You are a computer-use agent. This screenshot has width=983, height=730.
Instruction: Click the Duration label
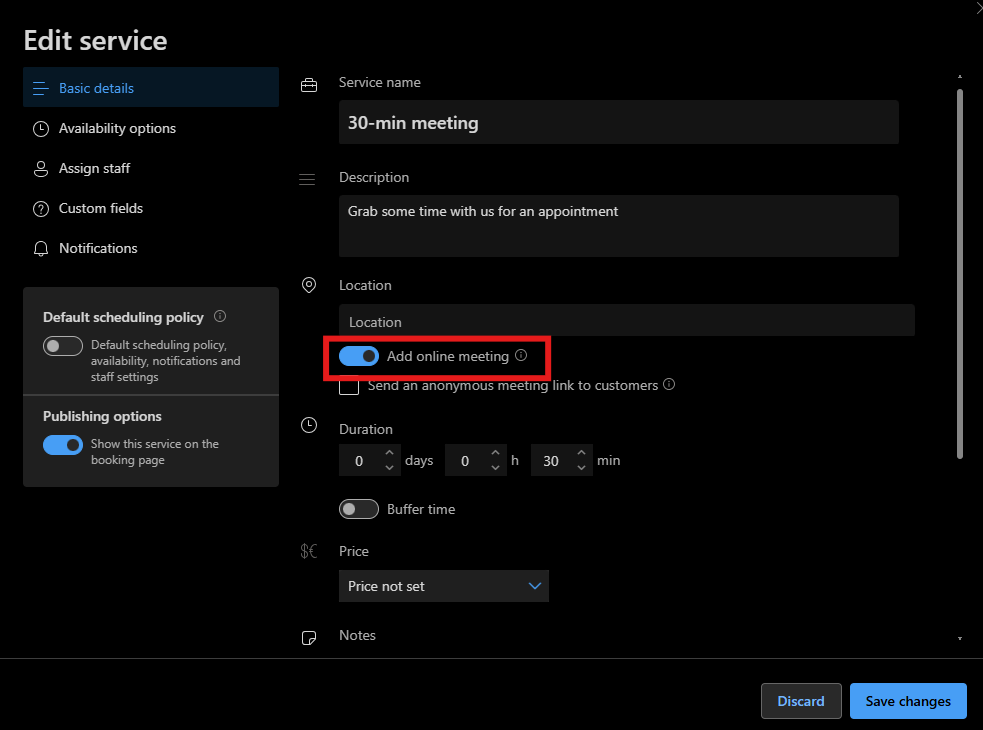pos(365,430)
